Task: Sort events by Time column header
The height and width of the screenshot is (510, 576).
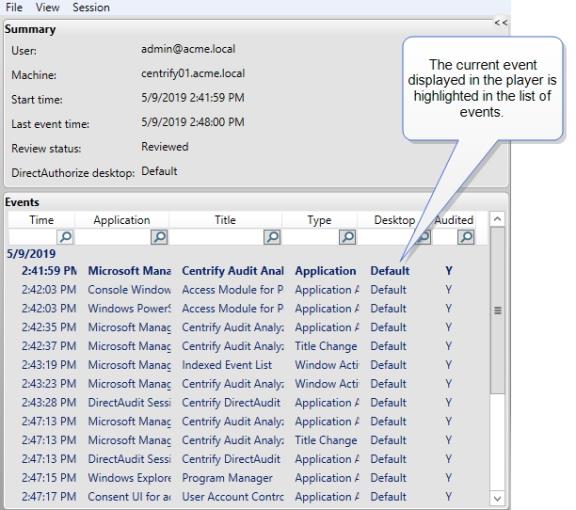Action: click(x=41, y=220)
